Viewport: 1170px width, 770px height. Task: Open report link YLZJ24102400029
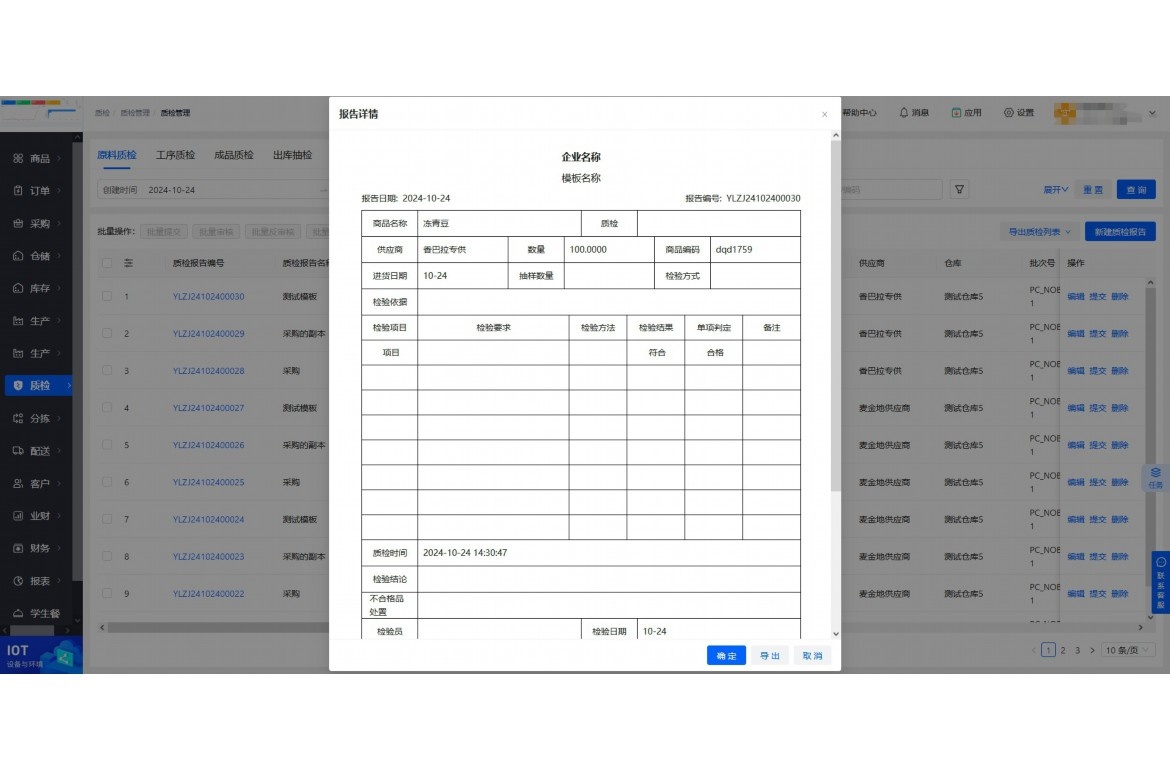[x=208, y=334]
